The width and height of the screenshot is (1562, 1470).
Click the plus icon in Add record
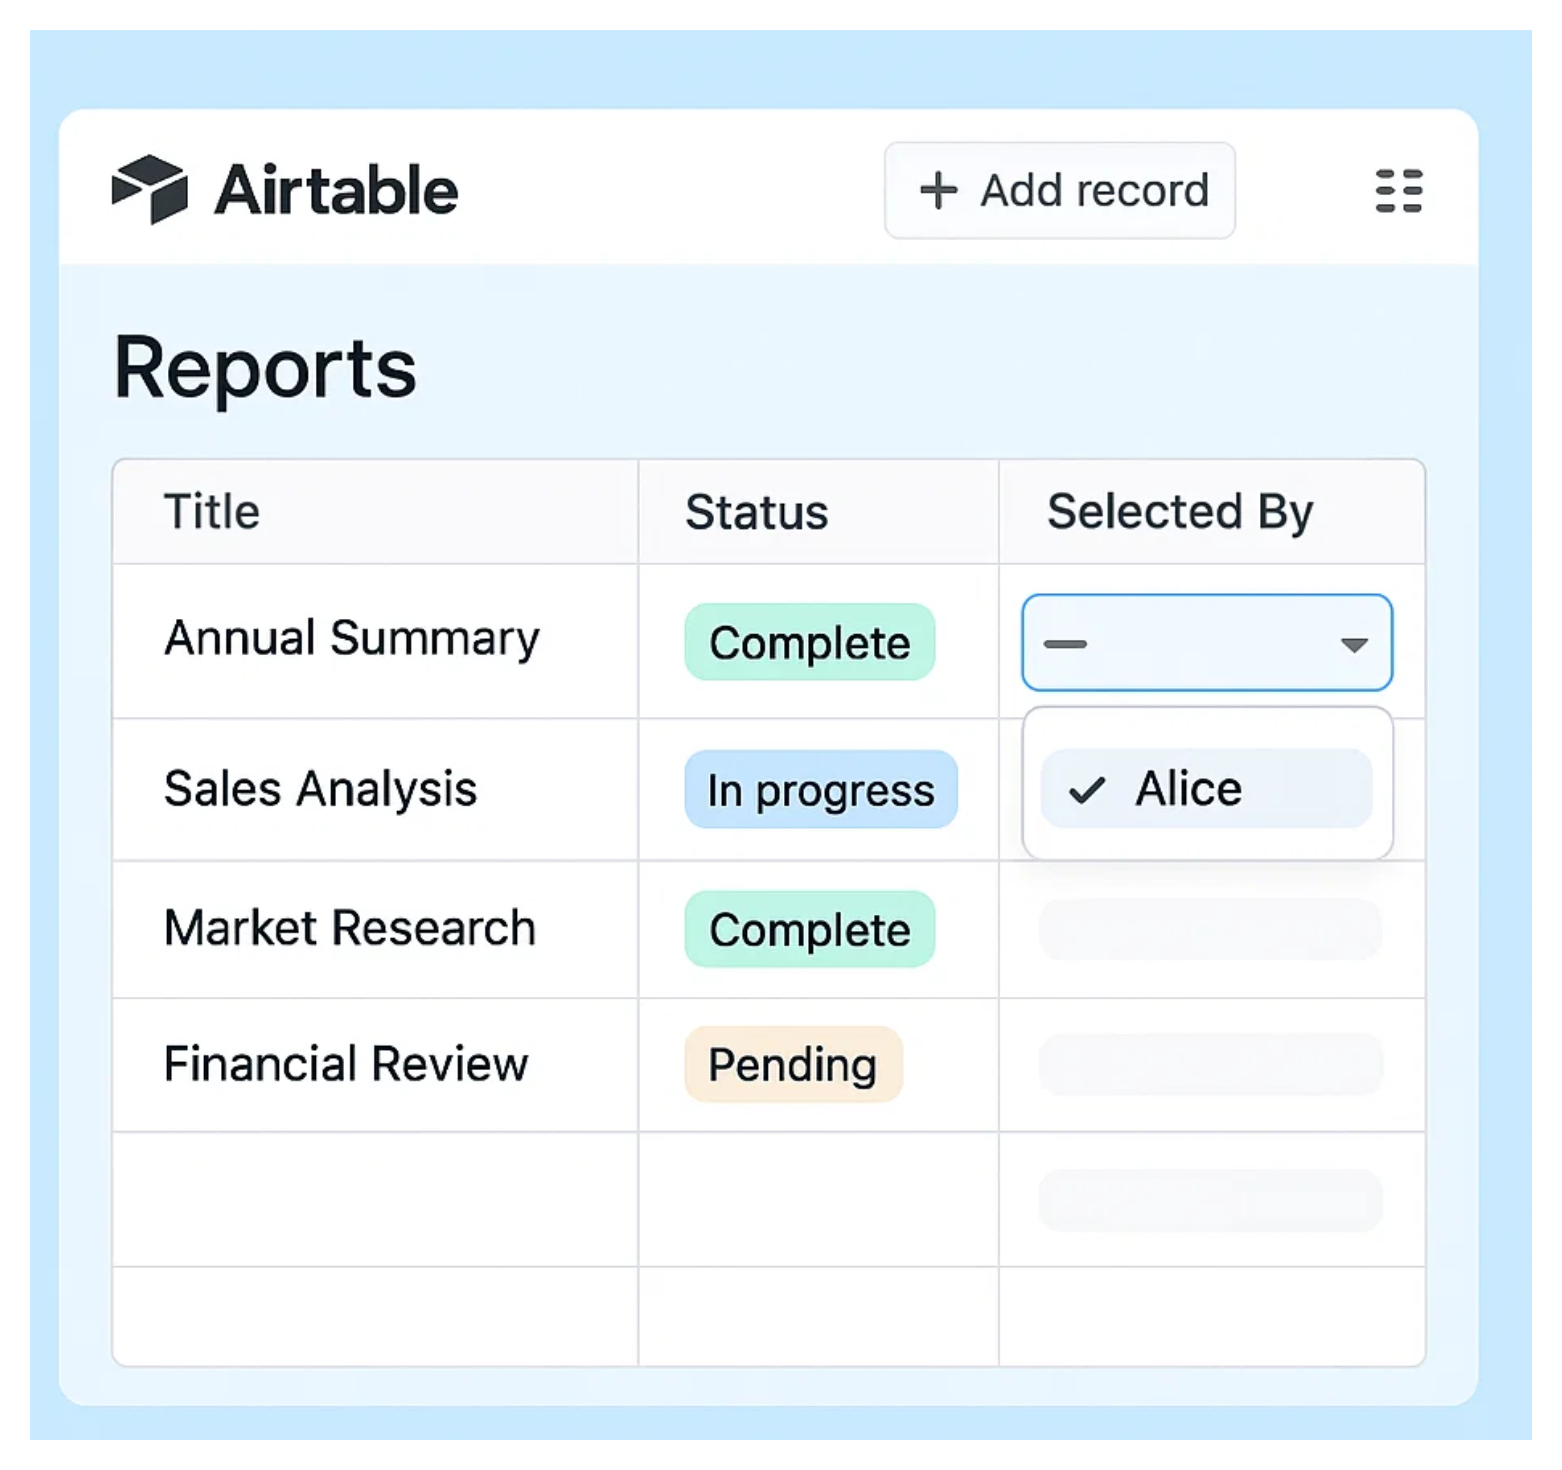(x=938, y=190)
